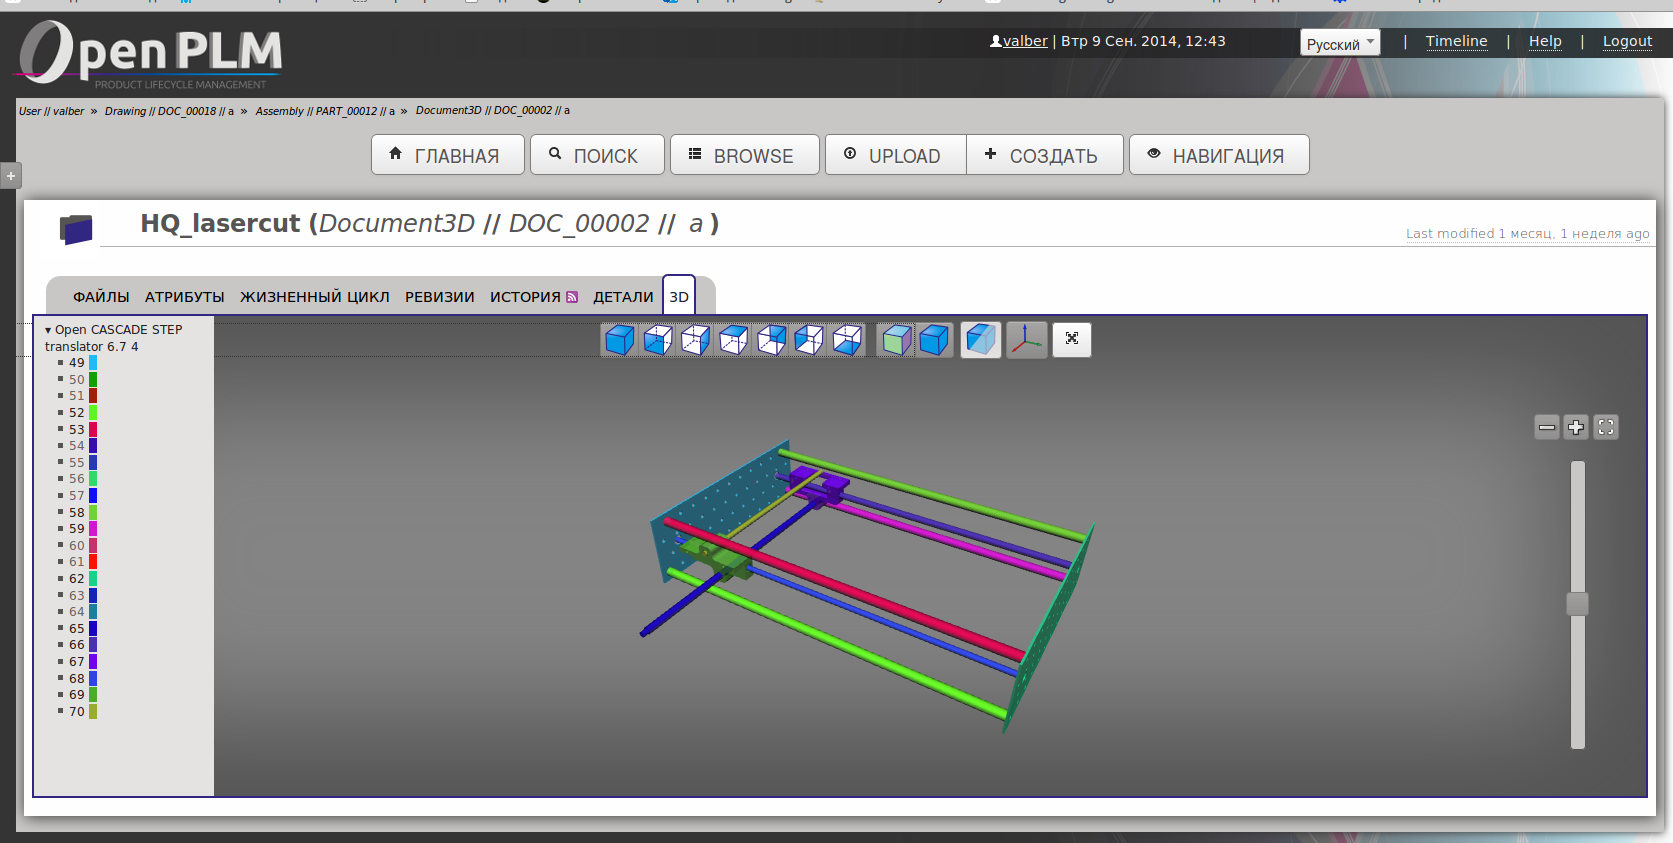Screen dimensions: 1673x843
Task: Select the top-face view cube icon
Action: point(733,340)
